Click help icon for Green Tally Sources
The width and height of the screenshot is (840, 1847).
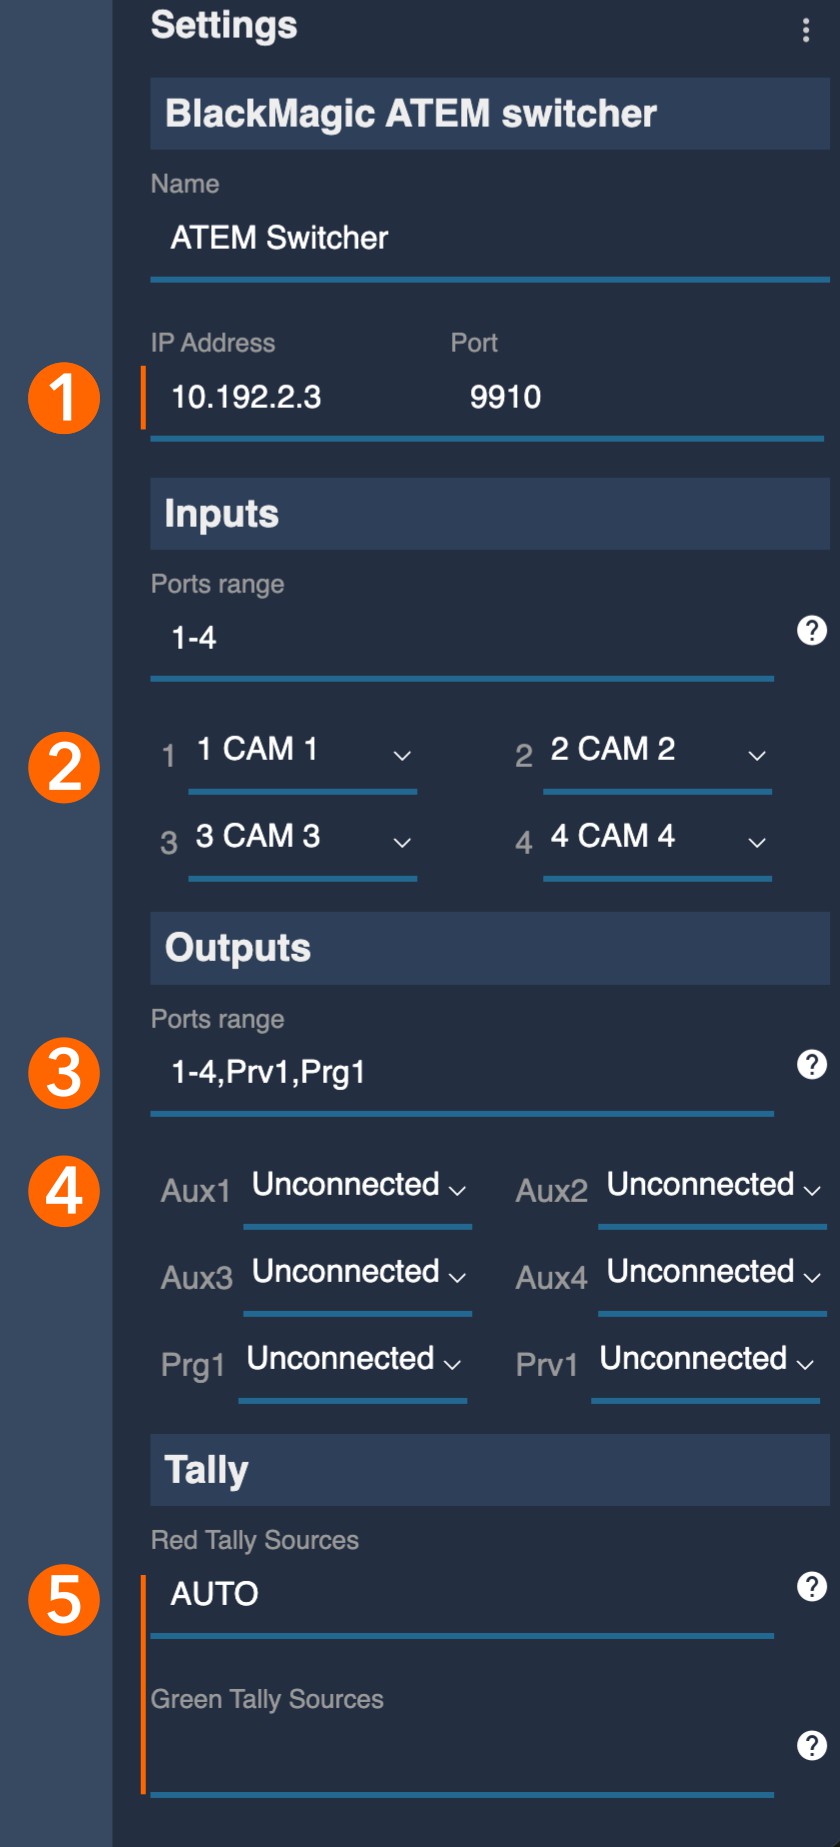(811, 1745)
